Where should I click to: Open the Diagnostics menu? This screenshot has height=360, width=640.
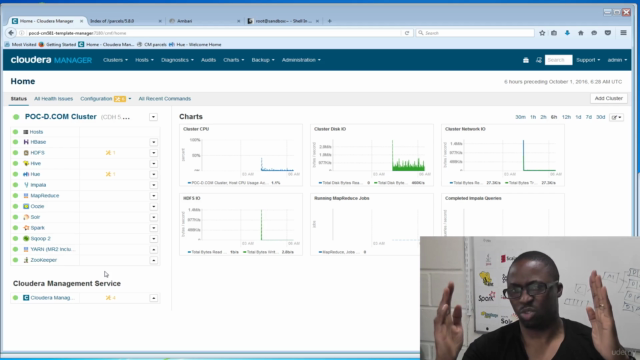tap(177, 60)
